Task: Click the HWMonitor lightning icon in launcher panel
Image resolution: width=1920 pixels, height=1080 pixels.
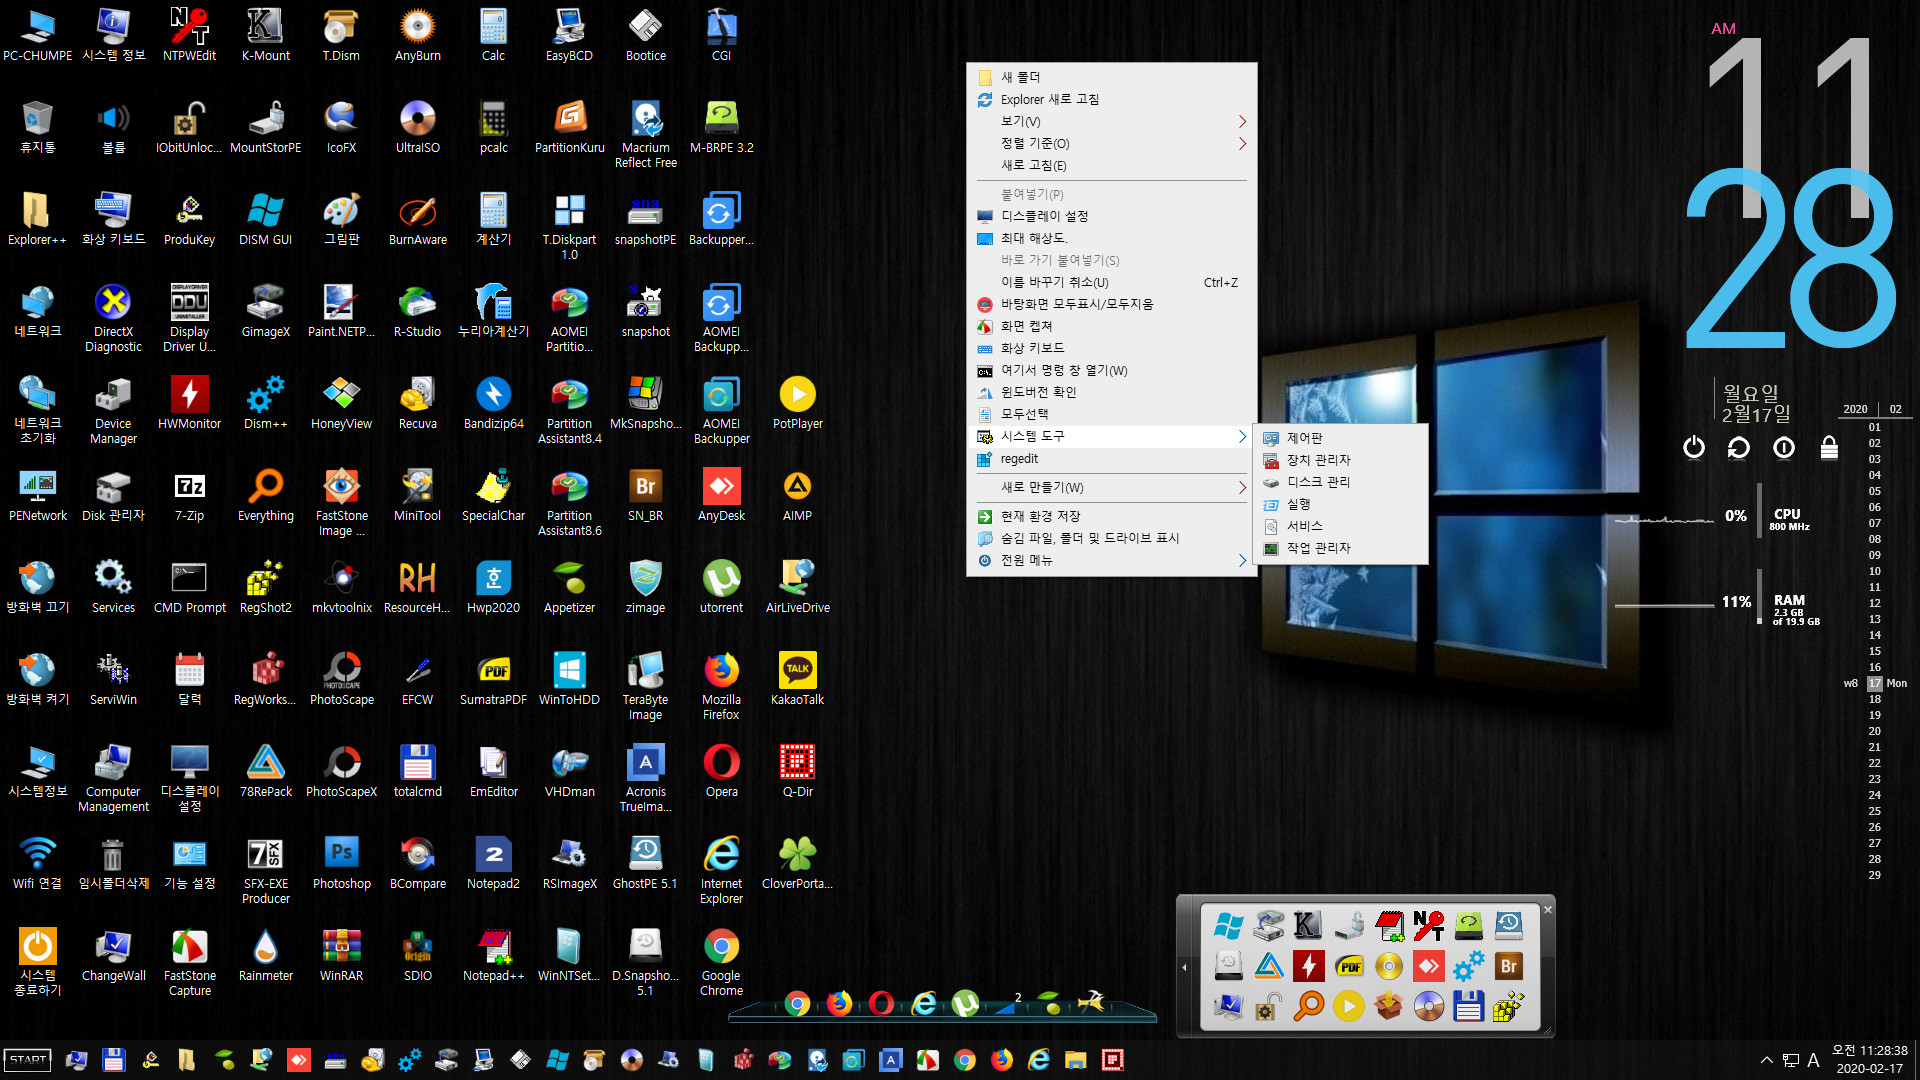Action: (1308, 966)
